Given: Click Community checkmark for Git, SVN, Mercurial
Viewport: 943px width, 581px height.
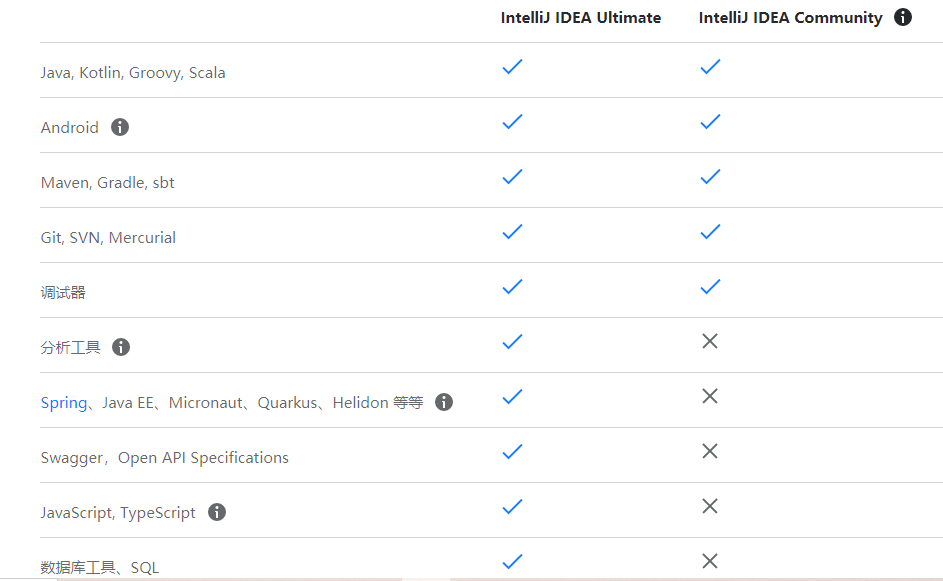Looking at the screenshot, I should click(x=710, y=232).
